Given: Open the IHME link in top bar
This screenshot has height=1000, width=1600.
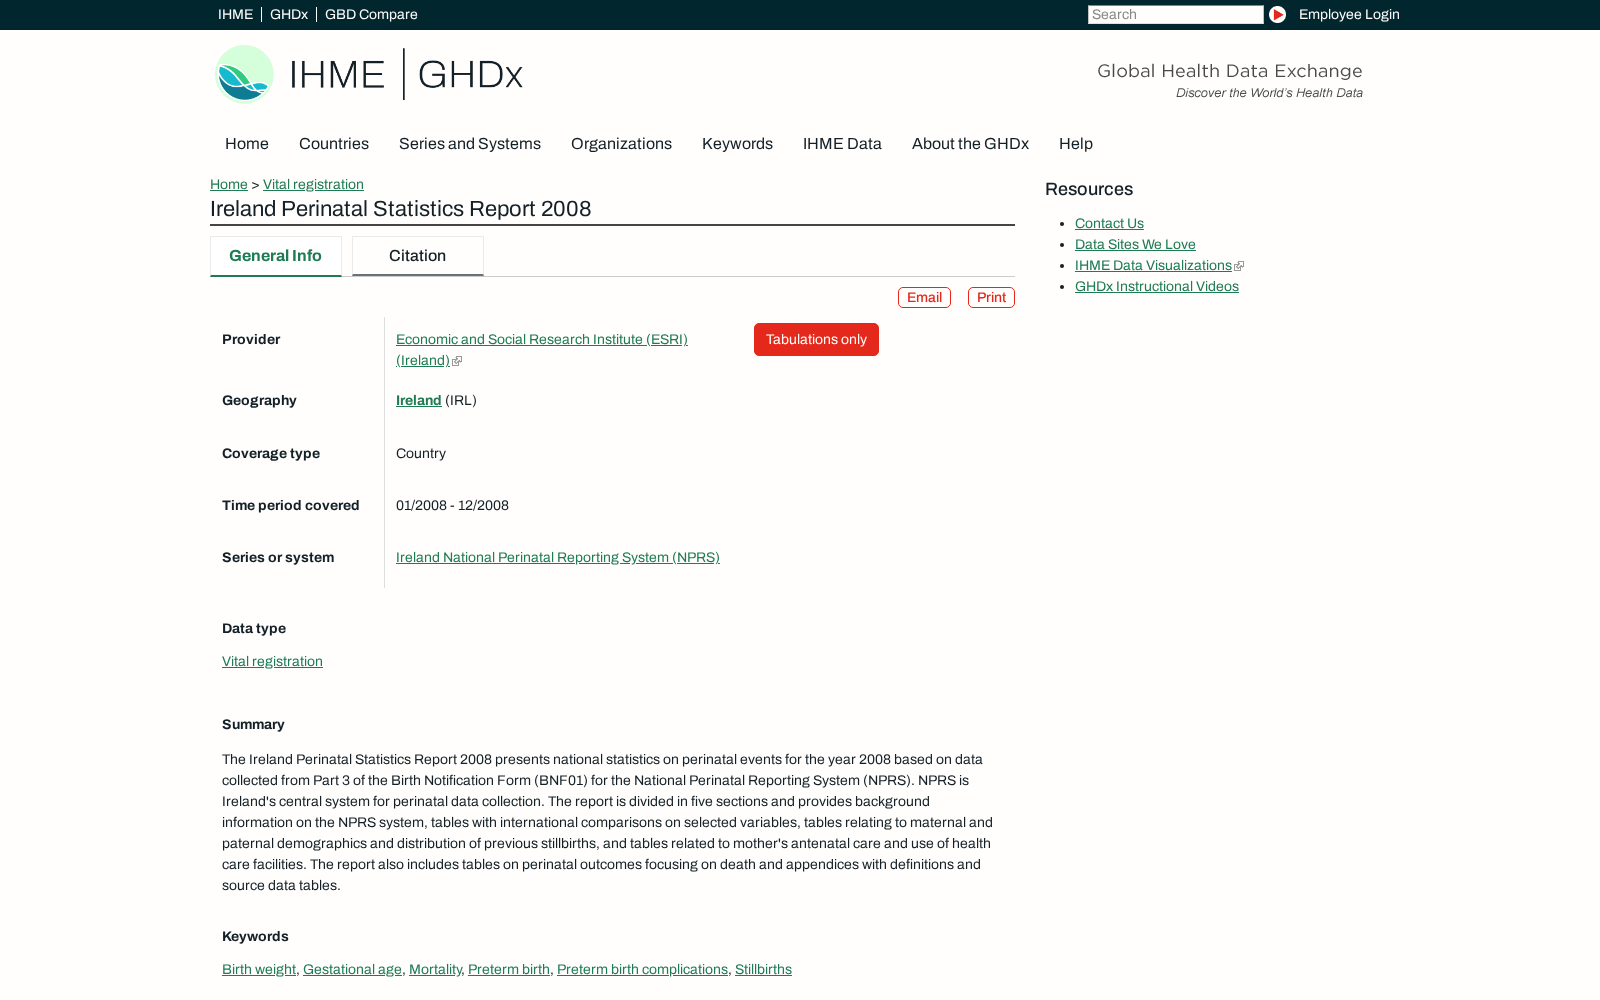Looking at the screenshot, I should [x=235, y=14].
